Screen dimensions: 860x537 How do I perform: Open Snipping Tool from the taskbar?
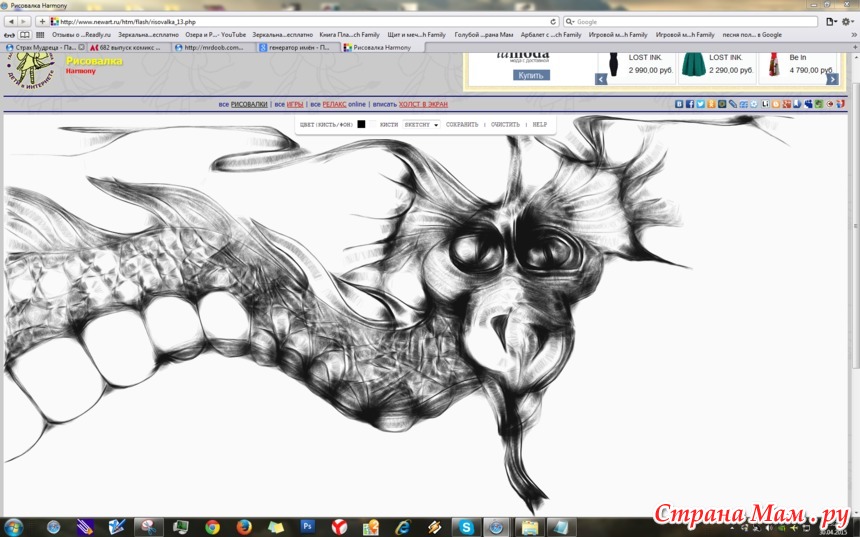tap(149, 527)
